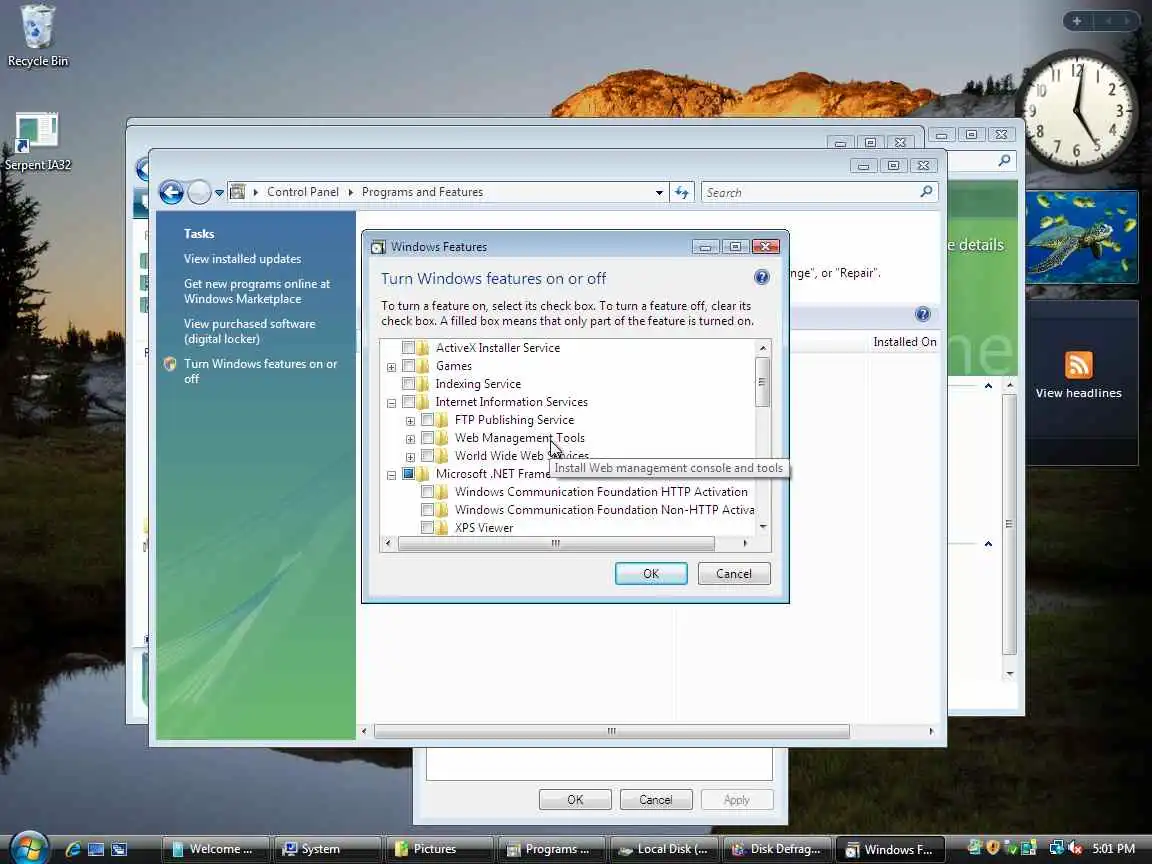Image resolution: width=1152 pixels, height=864 pixels.
Task: Check the Web Management Tools checkbox
Action: [428, 438]
